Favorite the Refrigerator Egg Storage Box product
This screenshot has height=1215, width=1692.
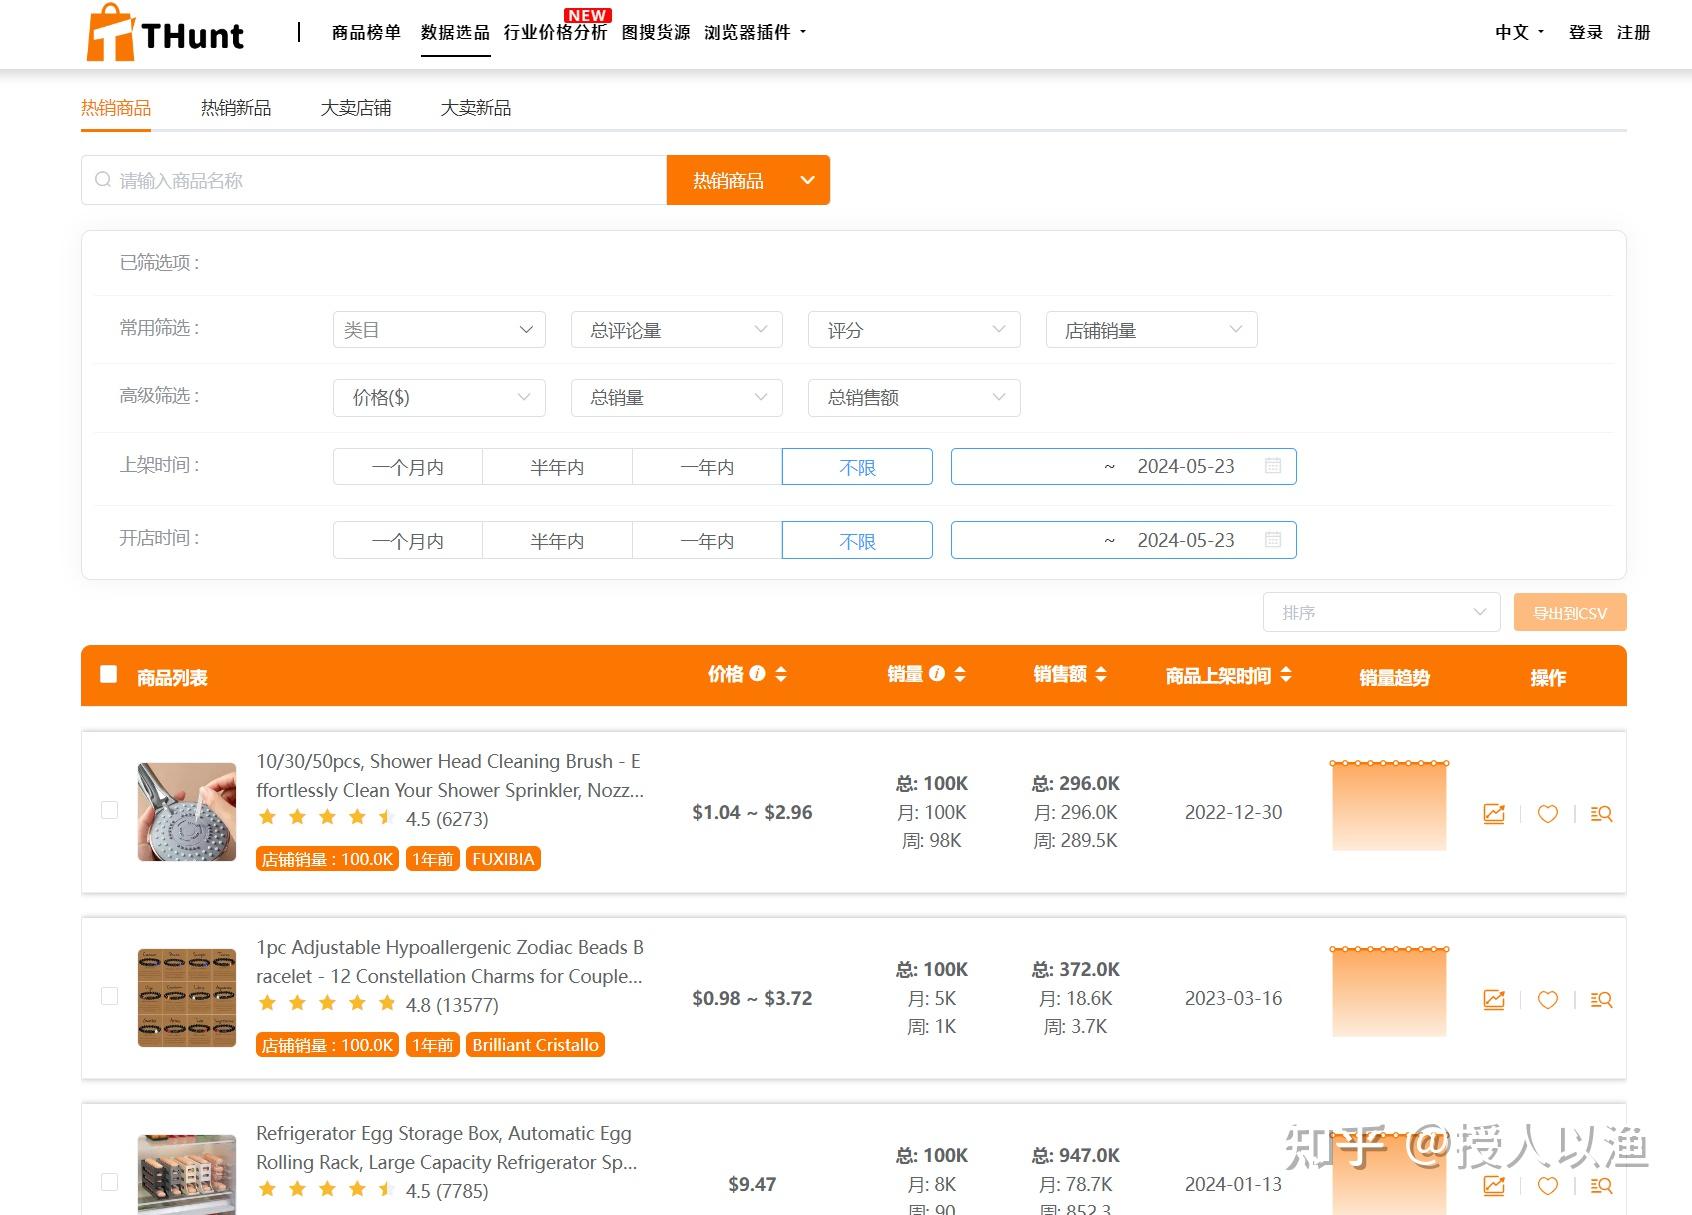coord(1548,1186)
